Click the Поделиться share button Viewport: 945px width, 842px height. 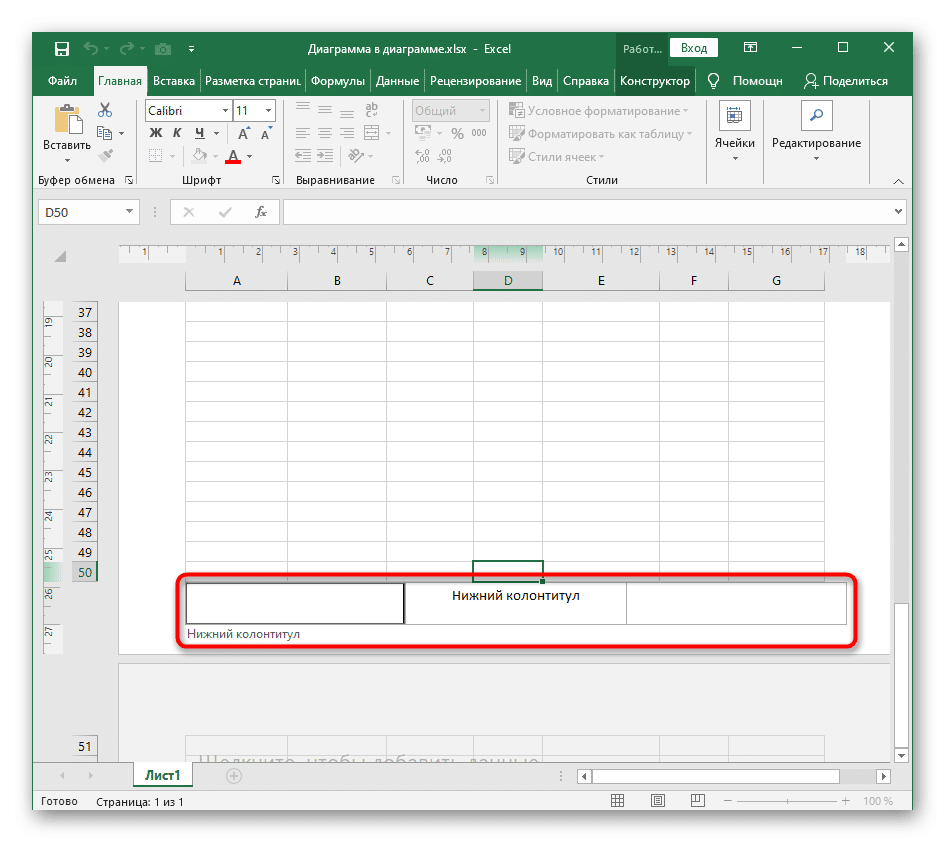(846, 81)
